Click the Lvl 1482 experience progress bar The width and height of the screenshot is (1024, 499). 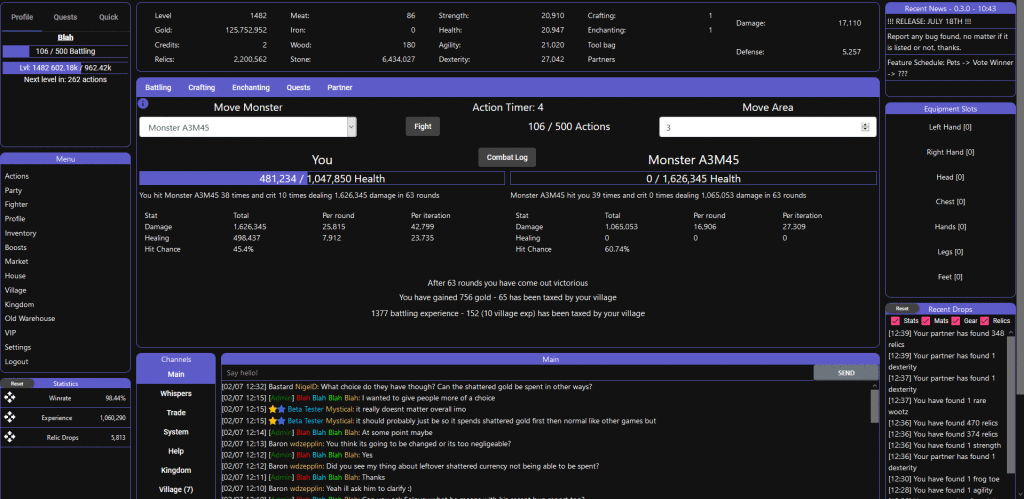(65, 67)
